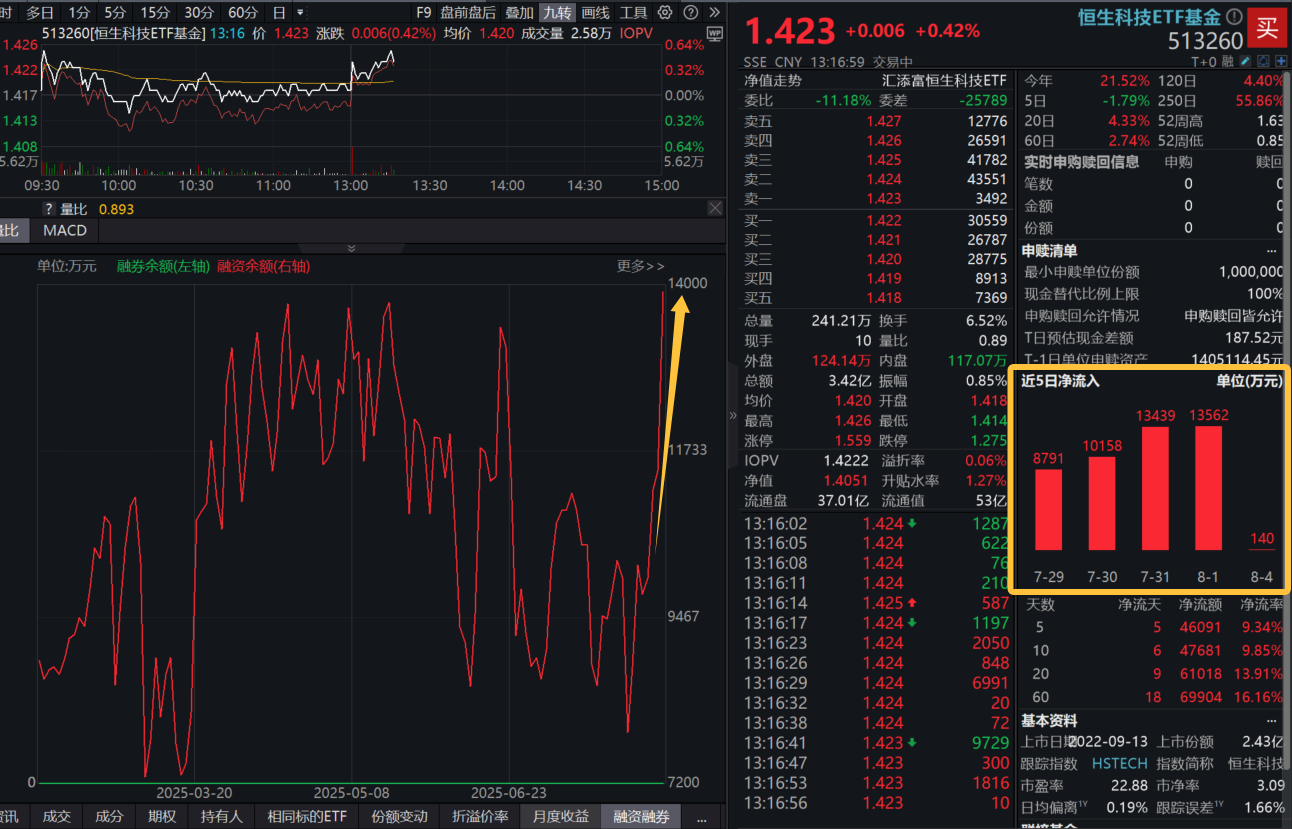Open the 工具 tools icon
This screenshot has height=829, width=1292.
636,13
